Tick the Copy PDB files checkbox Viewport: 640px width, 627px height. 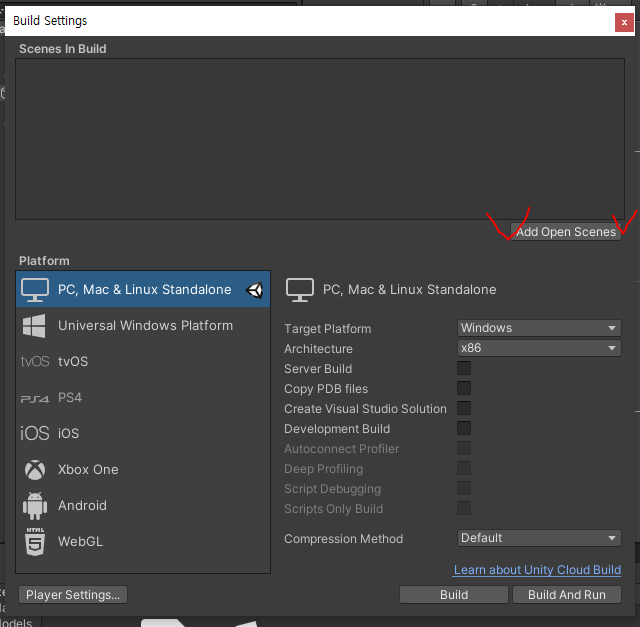(x=464, y=388)
